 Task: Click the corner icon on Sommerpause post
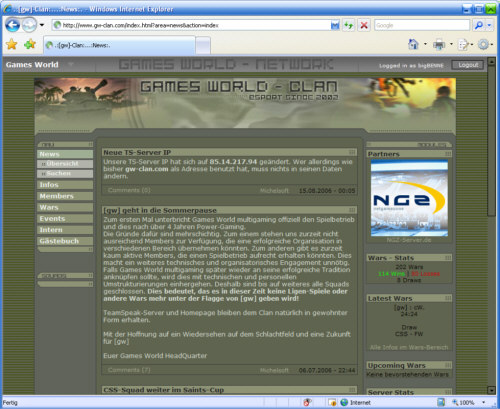click(x=352, y=210)
